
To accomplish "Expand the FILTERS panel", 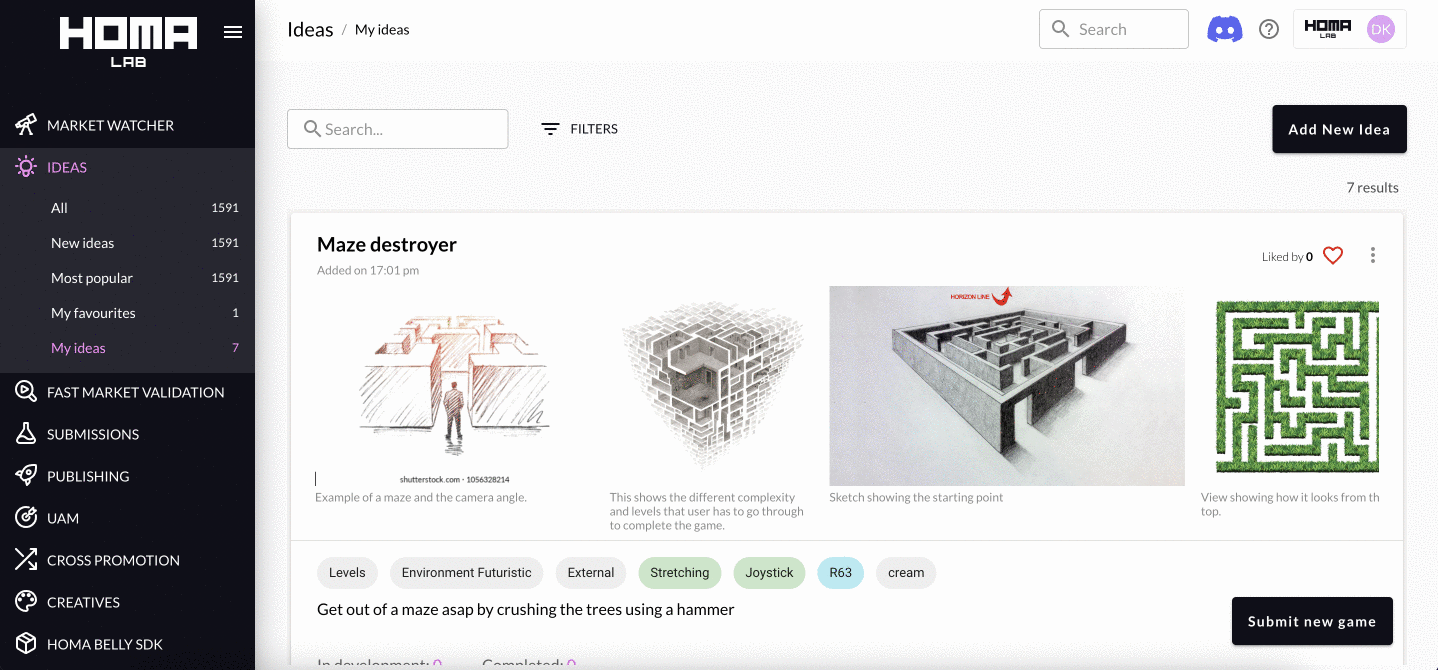I will click(580, 129).
